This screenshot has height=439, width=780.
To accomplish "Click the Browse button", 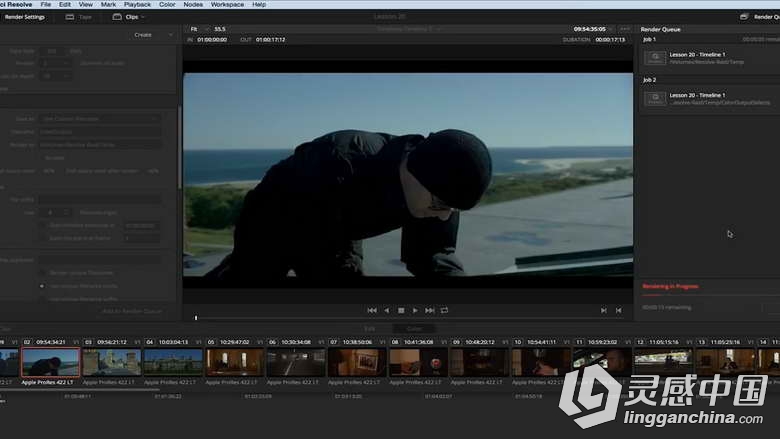I will 55,158.
